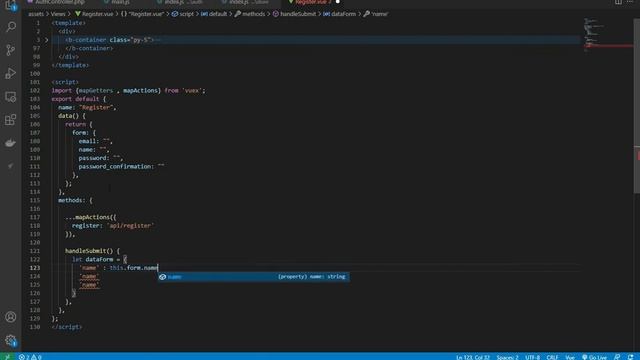This screenshot has height=360, width=640.
Task: Click 'form: {' line
Action: [x=84, y=133]
